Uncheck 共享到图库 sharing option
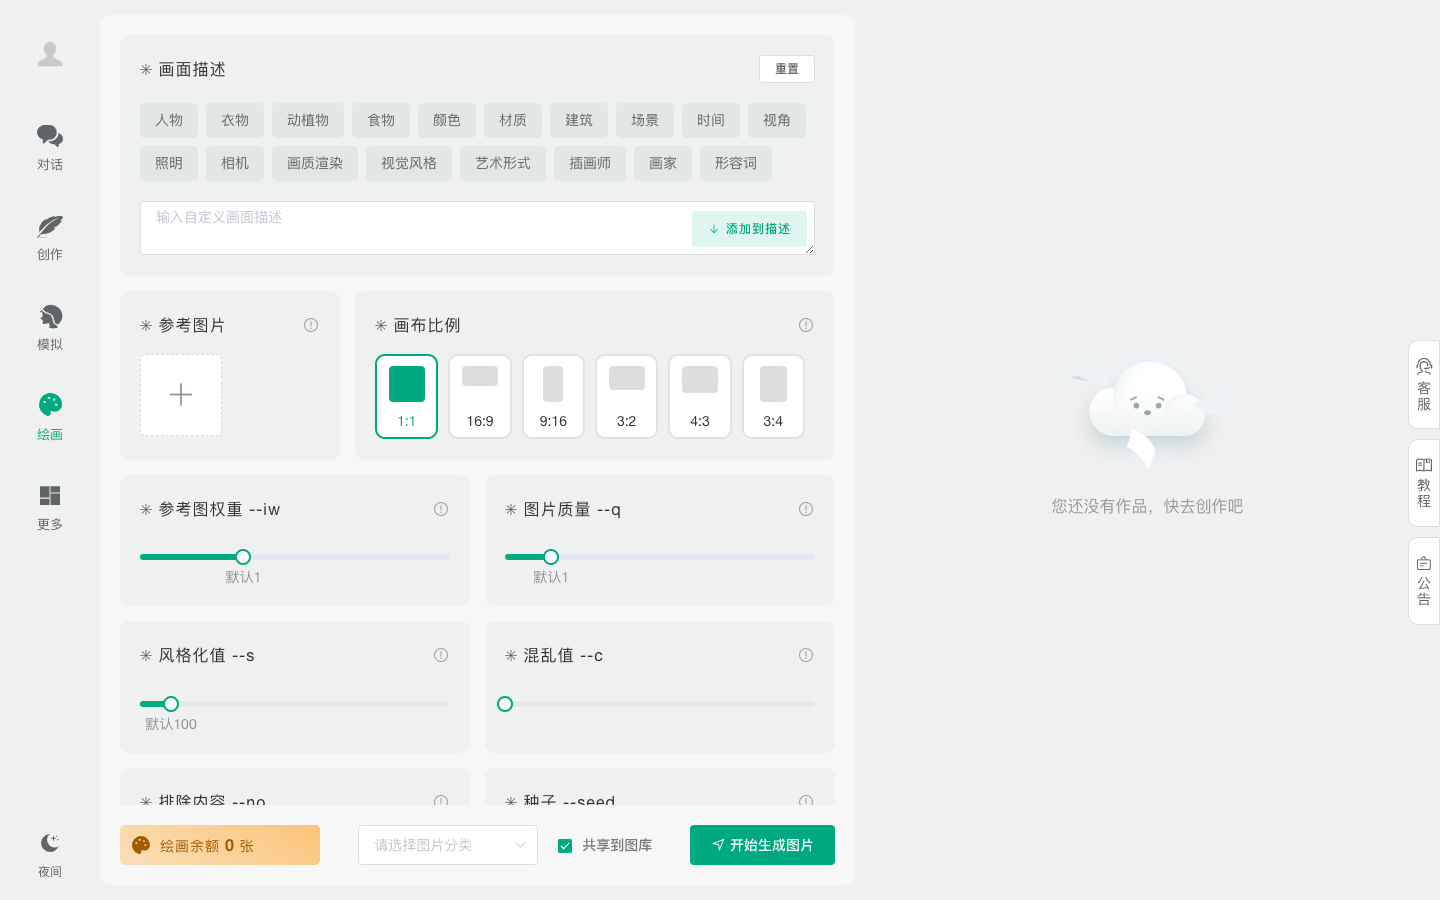The image size is (1440, 900). click(565, 845)
